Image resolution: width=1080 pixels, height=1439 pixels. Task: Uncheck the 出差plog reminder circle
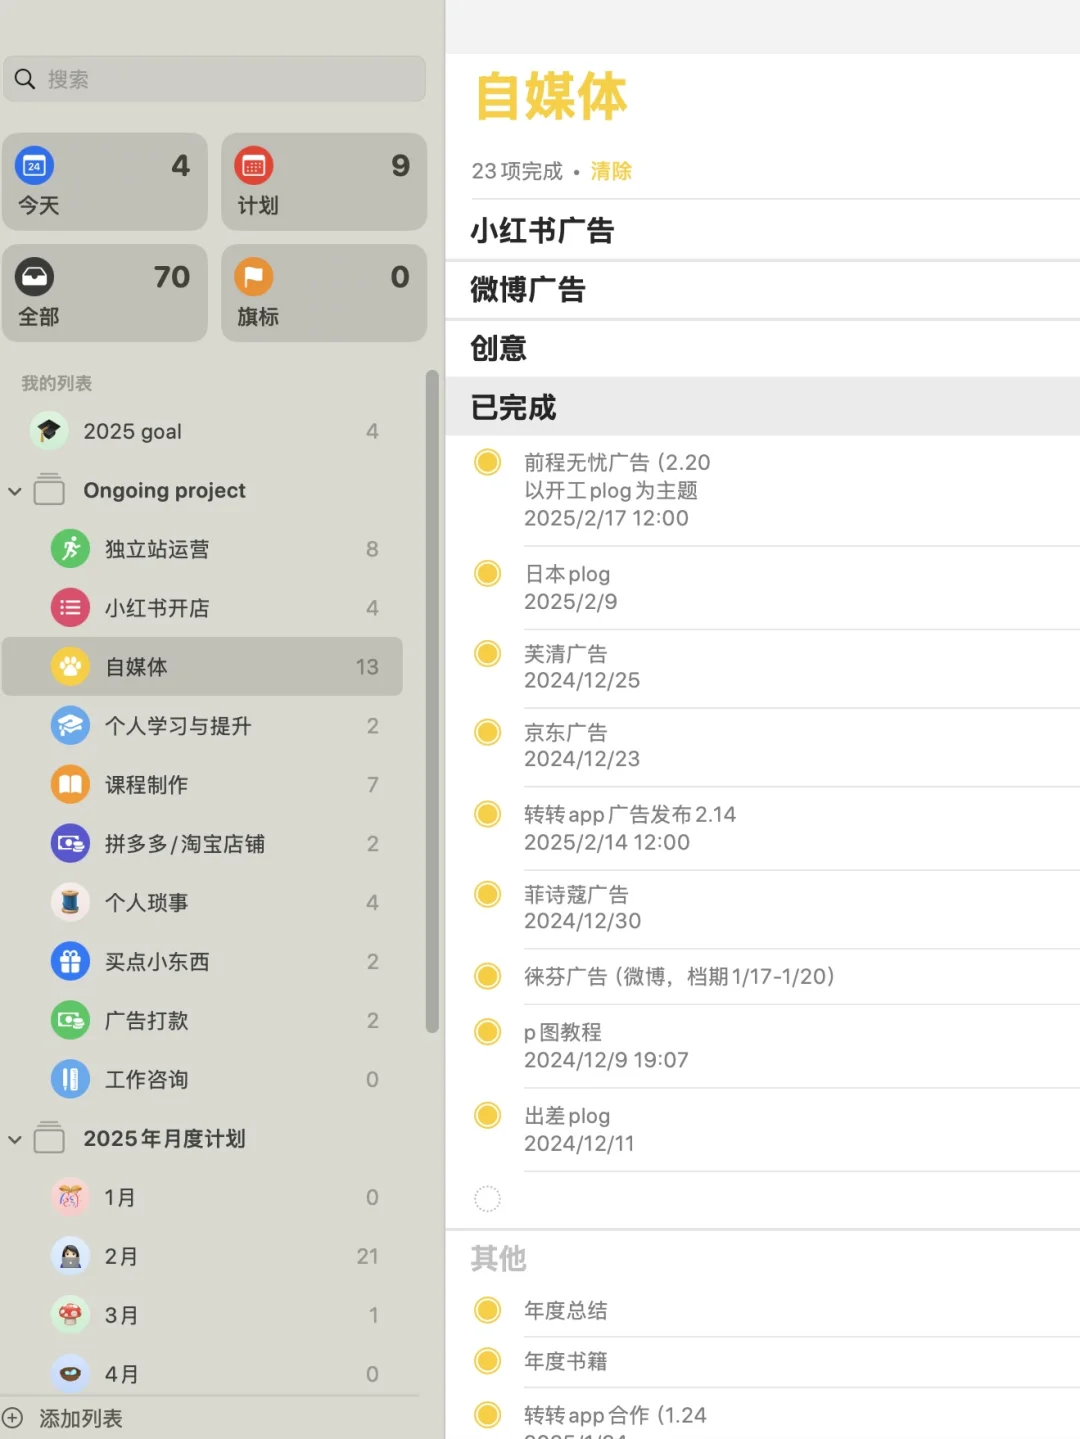click(x=487, y=1115)
